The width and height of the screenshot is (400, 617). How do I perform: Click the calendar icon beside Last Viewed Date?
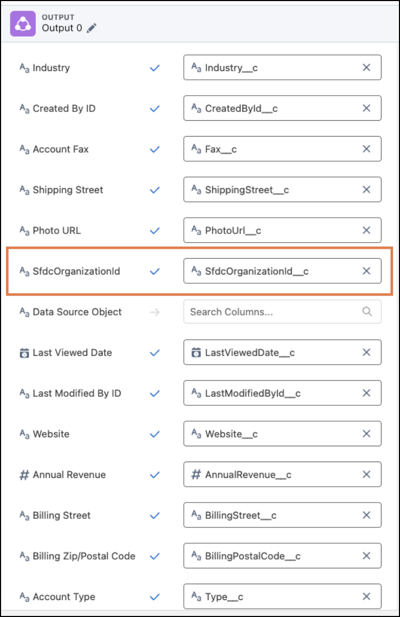tap(24, 353)
